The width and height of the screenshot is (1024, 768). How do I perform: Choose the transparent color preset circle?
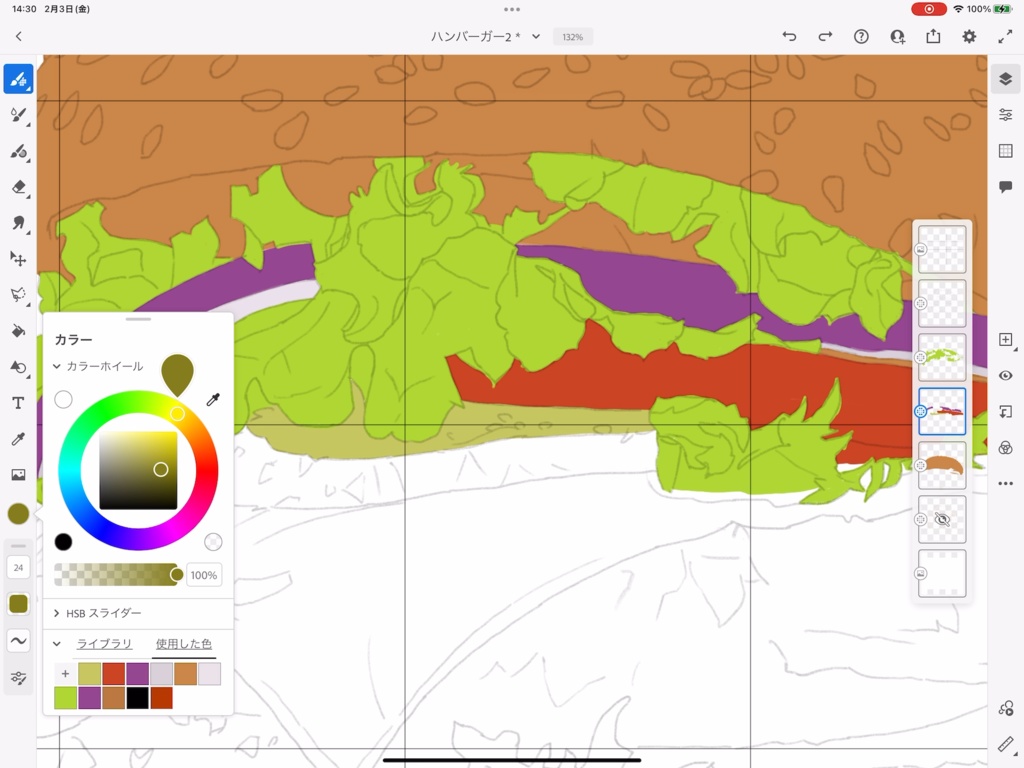[213, 542]
